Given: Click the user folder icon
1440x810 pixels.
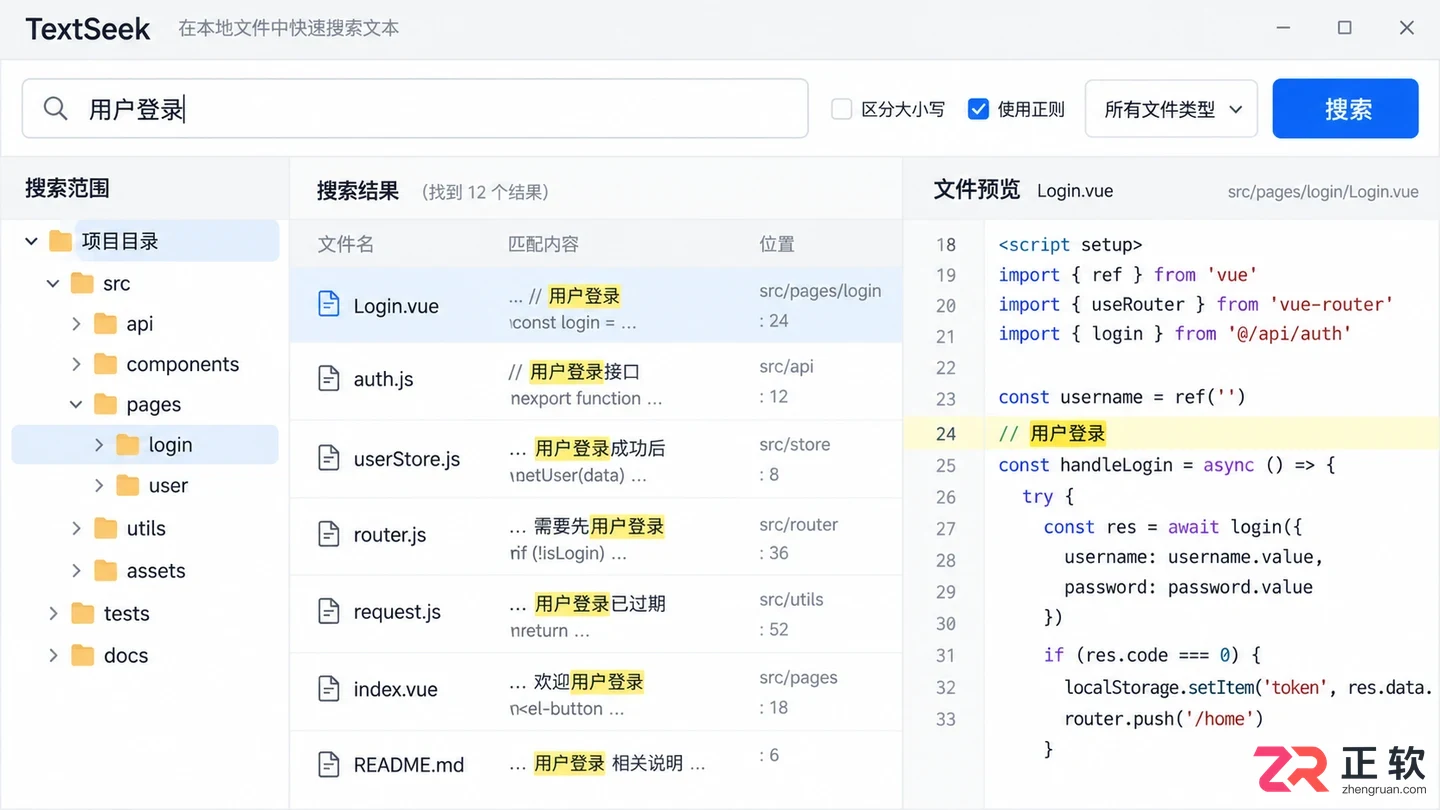Looking at the screenshot, I should click(x=127, y=485).
